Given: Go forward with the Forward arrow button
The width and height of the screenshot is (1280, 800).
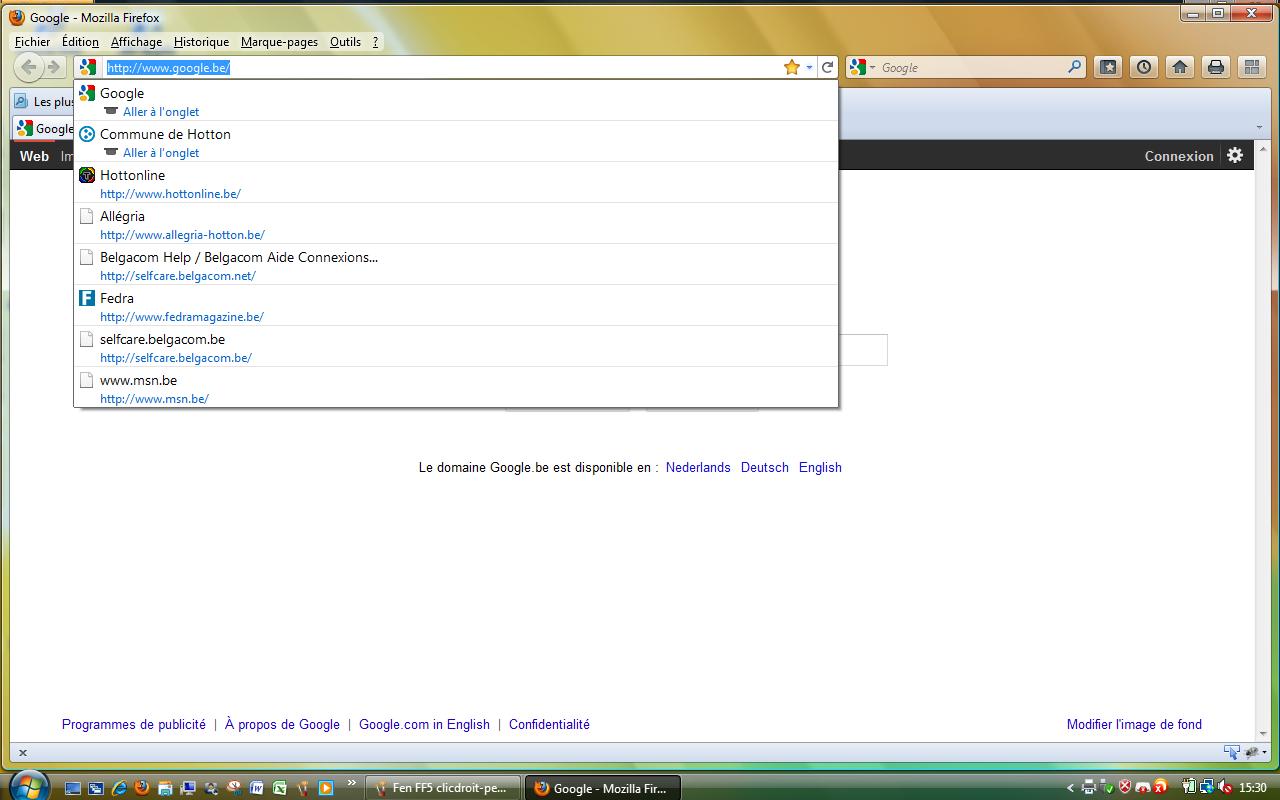Looking at the screenshot, I should 54,67.
